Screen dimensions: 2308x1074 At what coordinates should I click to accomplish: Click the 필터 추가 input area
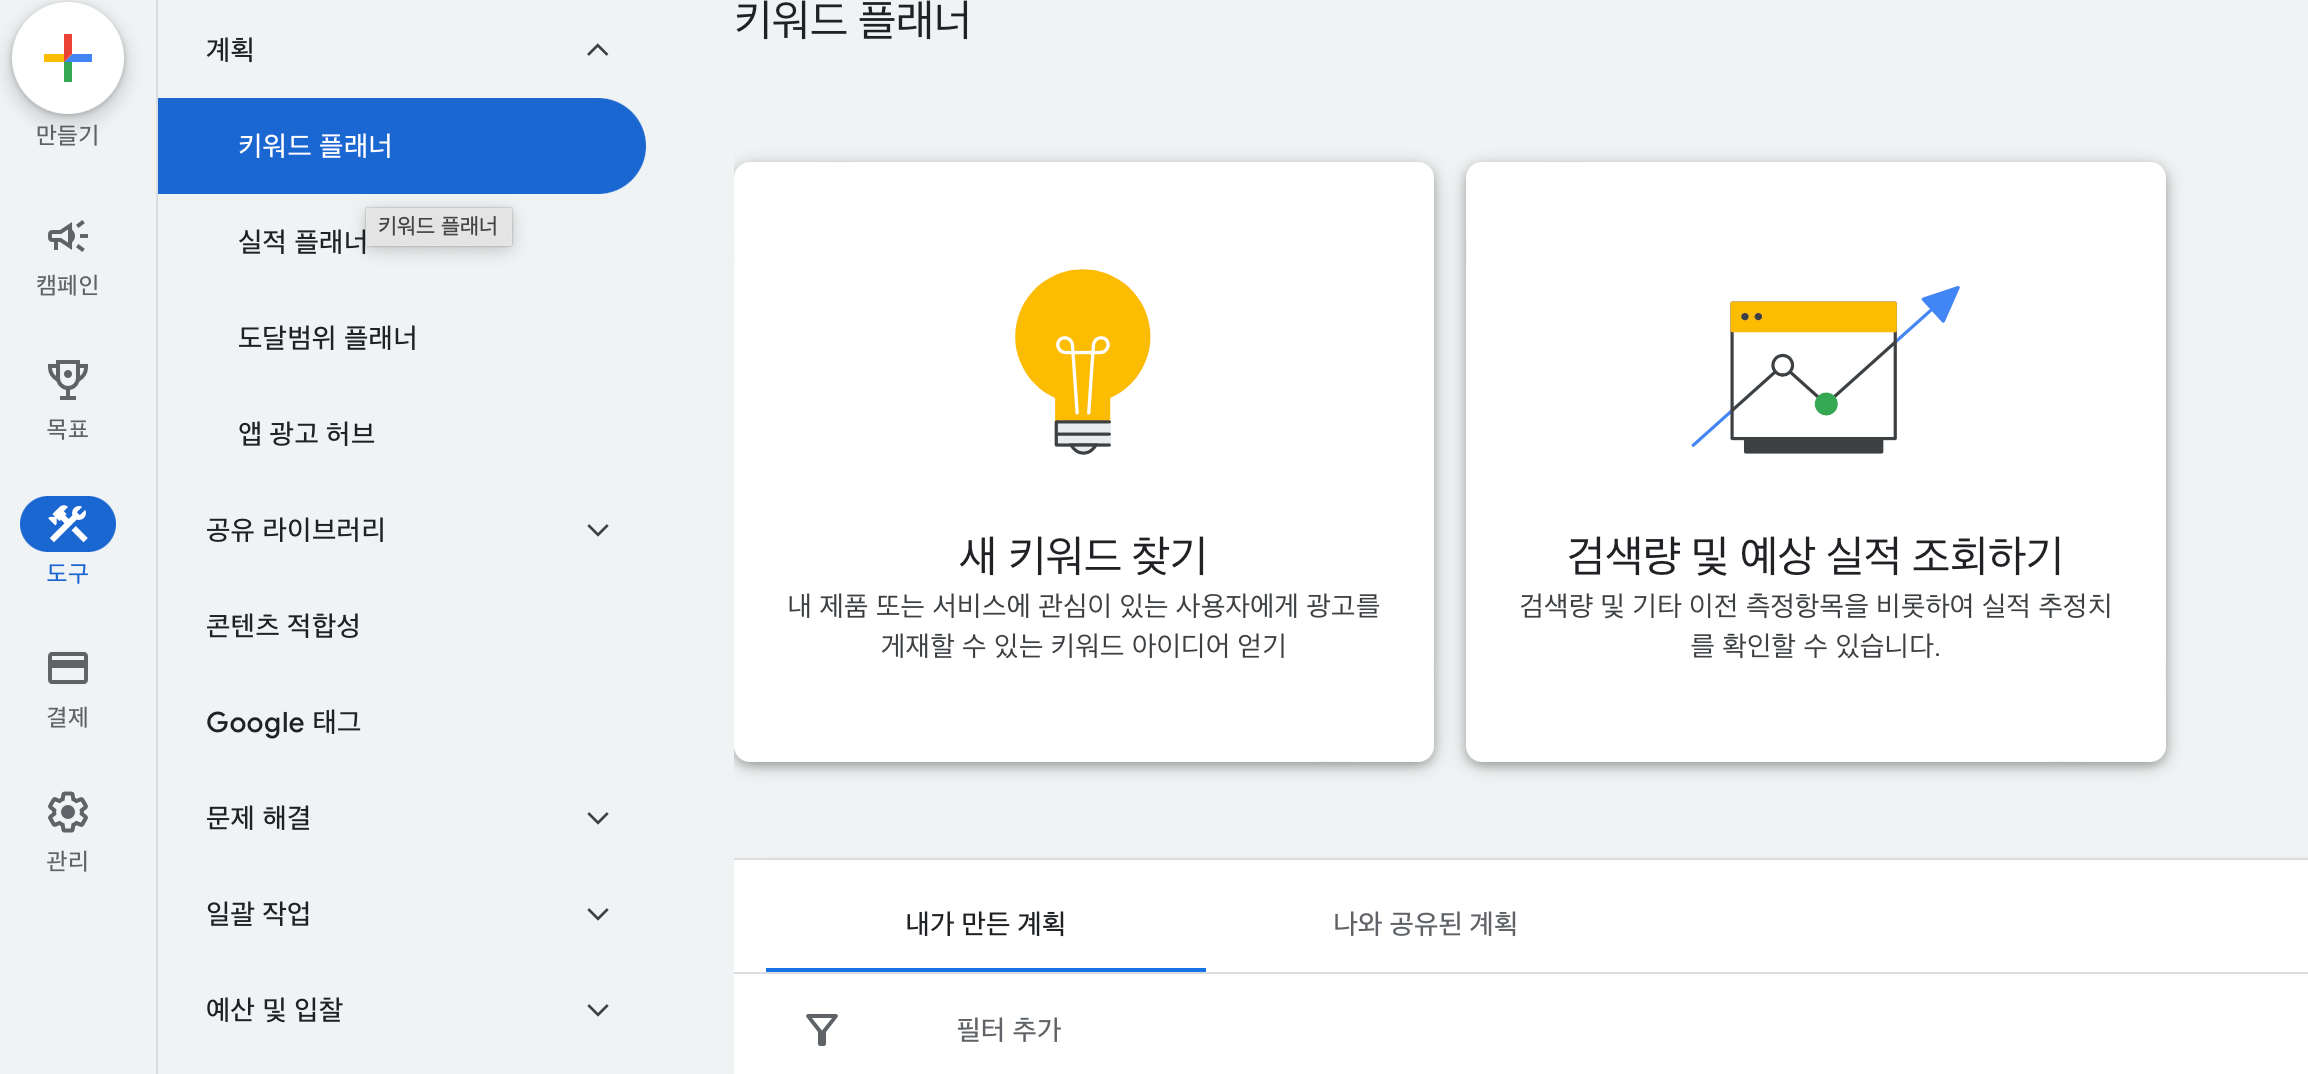1005,1030
